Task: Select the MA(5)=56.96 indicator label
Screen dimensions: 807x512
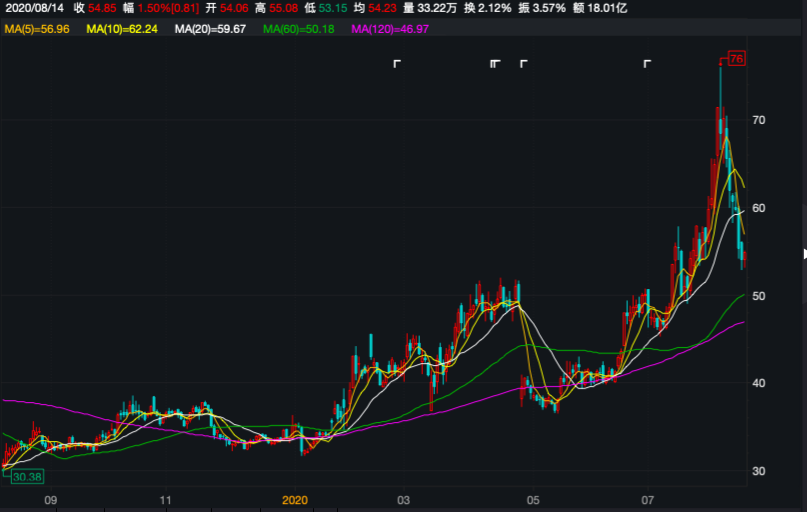Action: tap(37, 30)
